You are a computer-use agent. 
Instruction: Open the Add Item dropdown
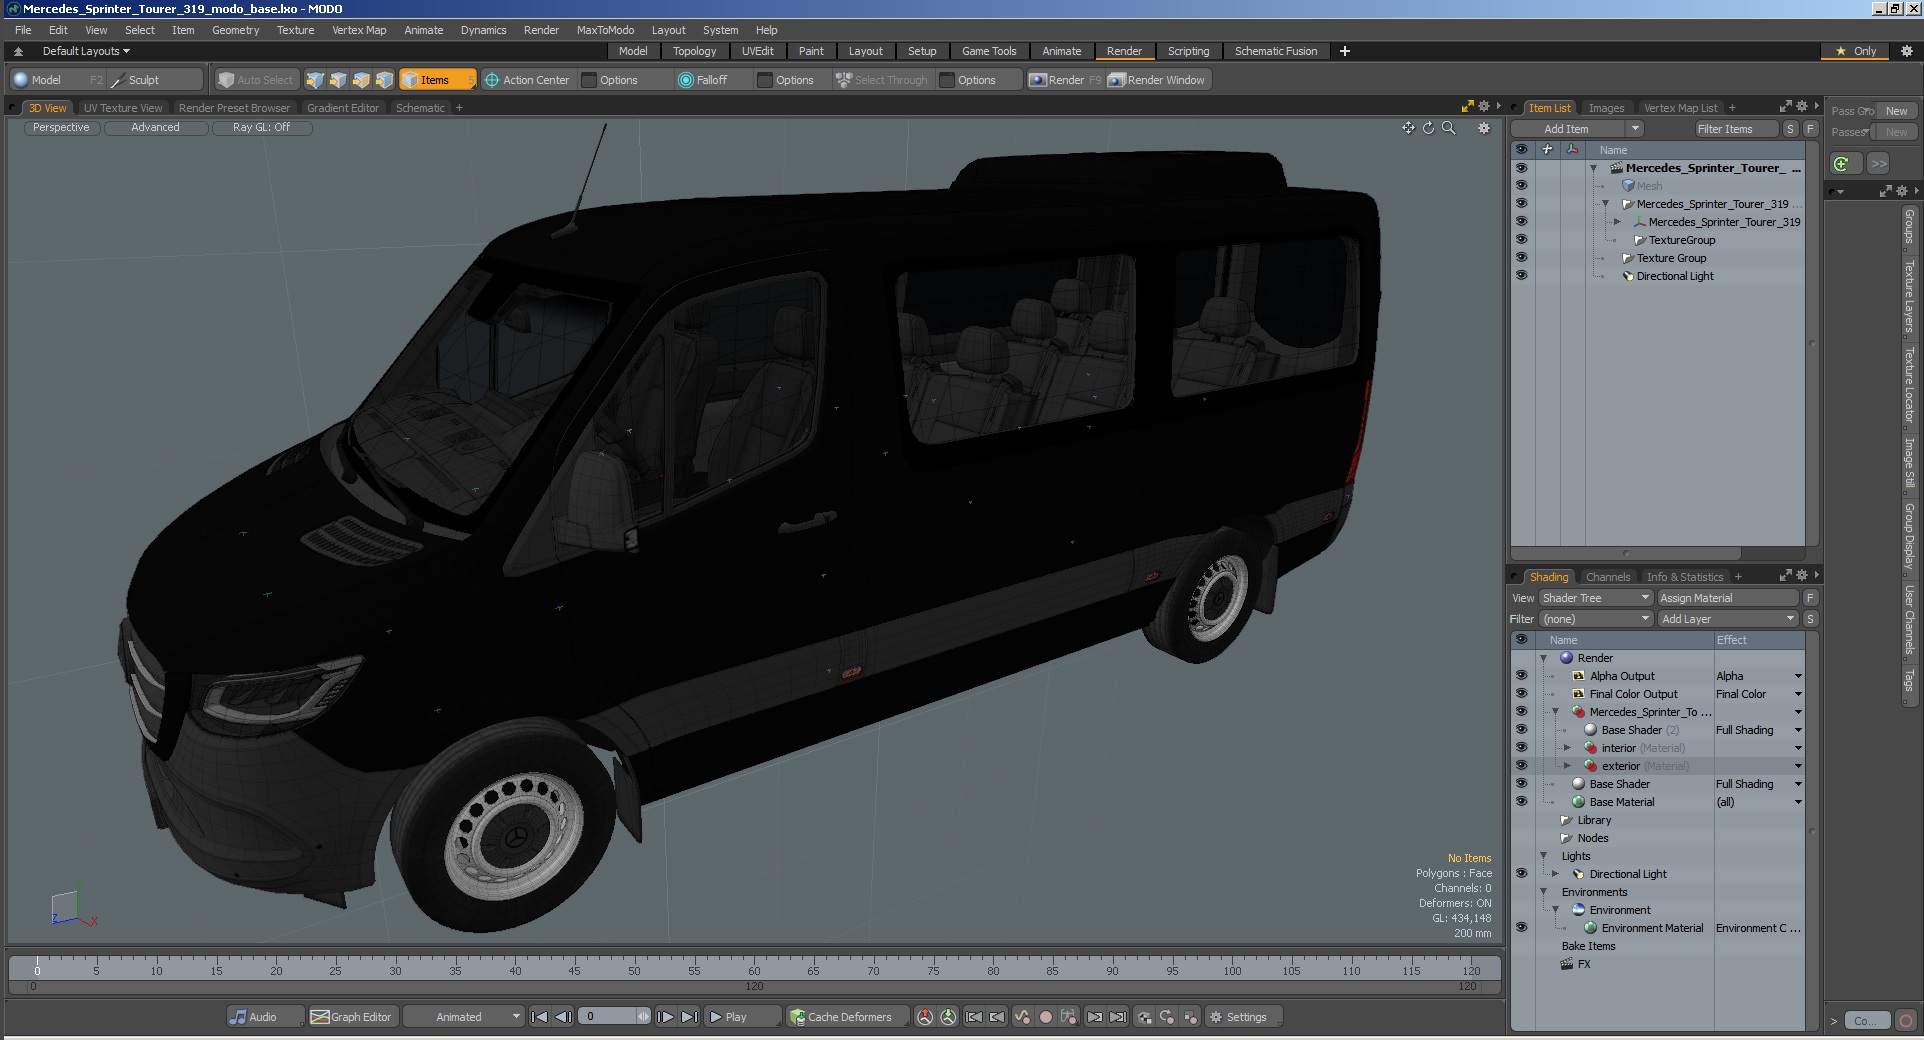click(1577, 129)
